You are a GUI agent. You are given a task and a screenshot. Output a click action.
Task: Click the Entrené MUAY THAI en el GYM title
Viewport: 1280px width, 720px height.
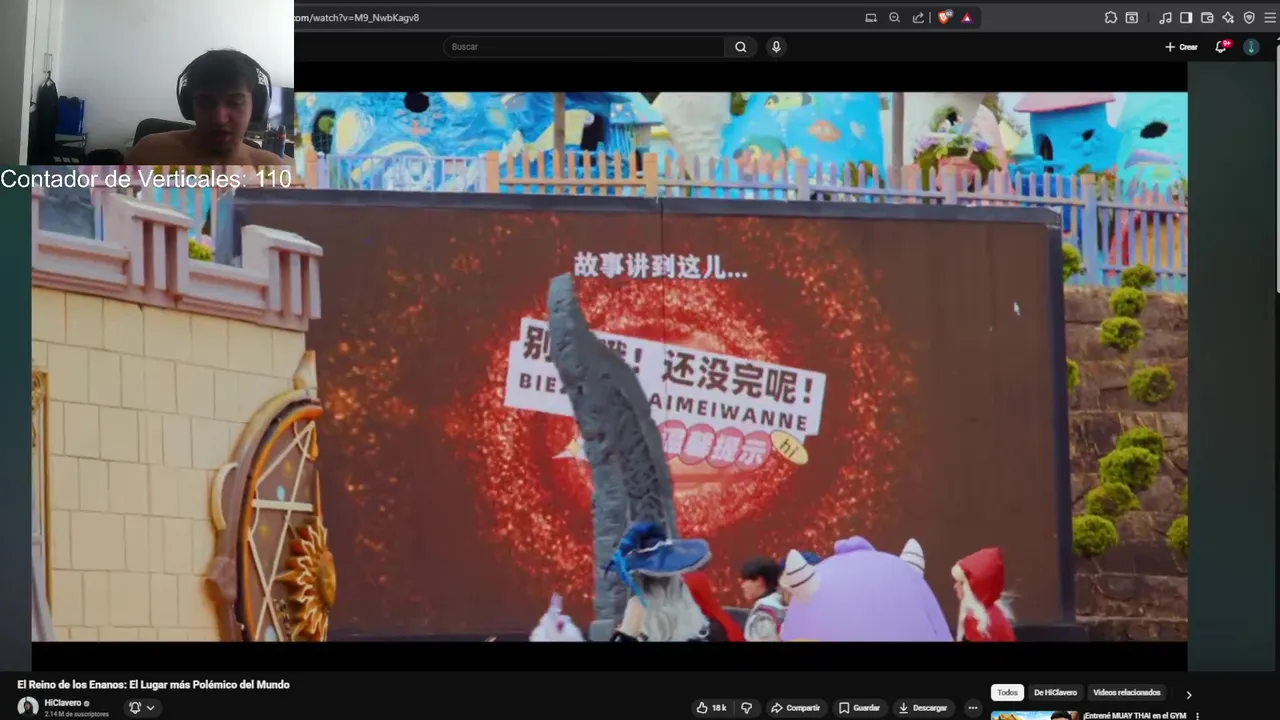[x=1134, y=716]
